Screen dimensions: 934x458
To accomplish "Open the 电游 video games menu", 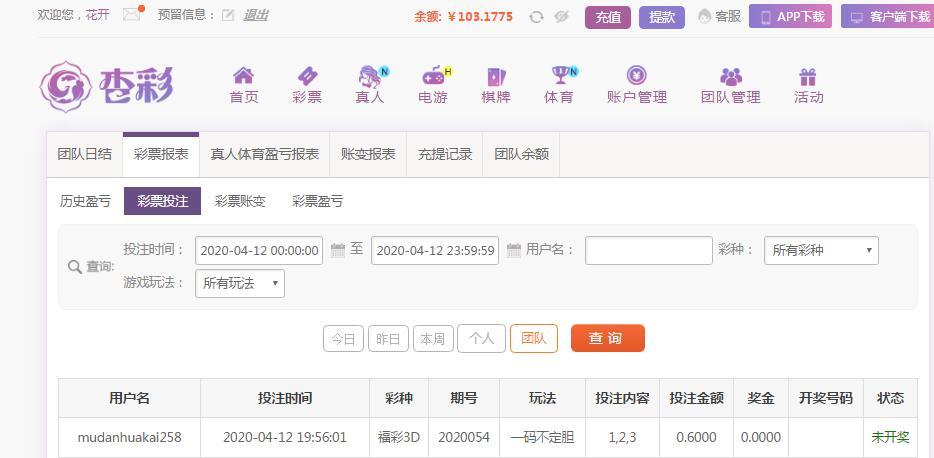I will coord(434,86).
